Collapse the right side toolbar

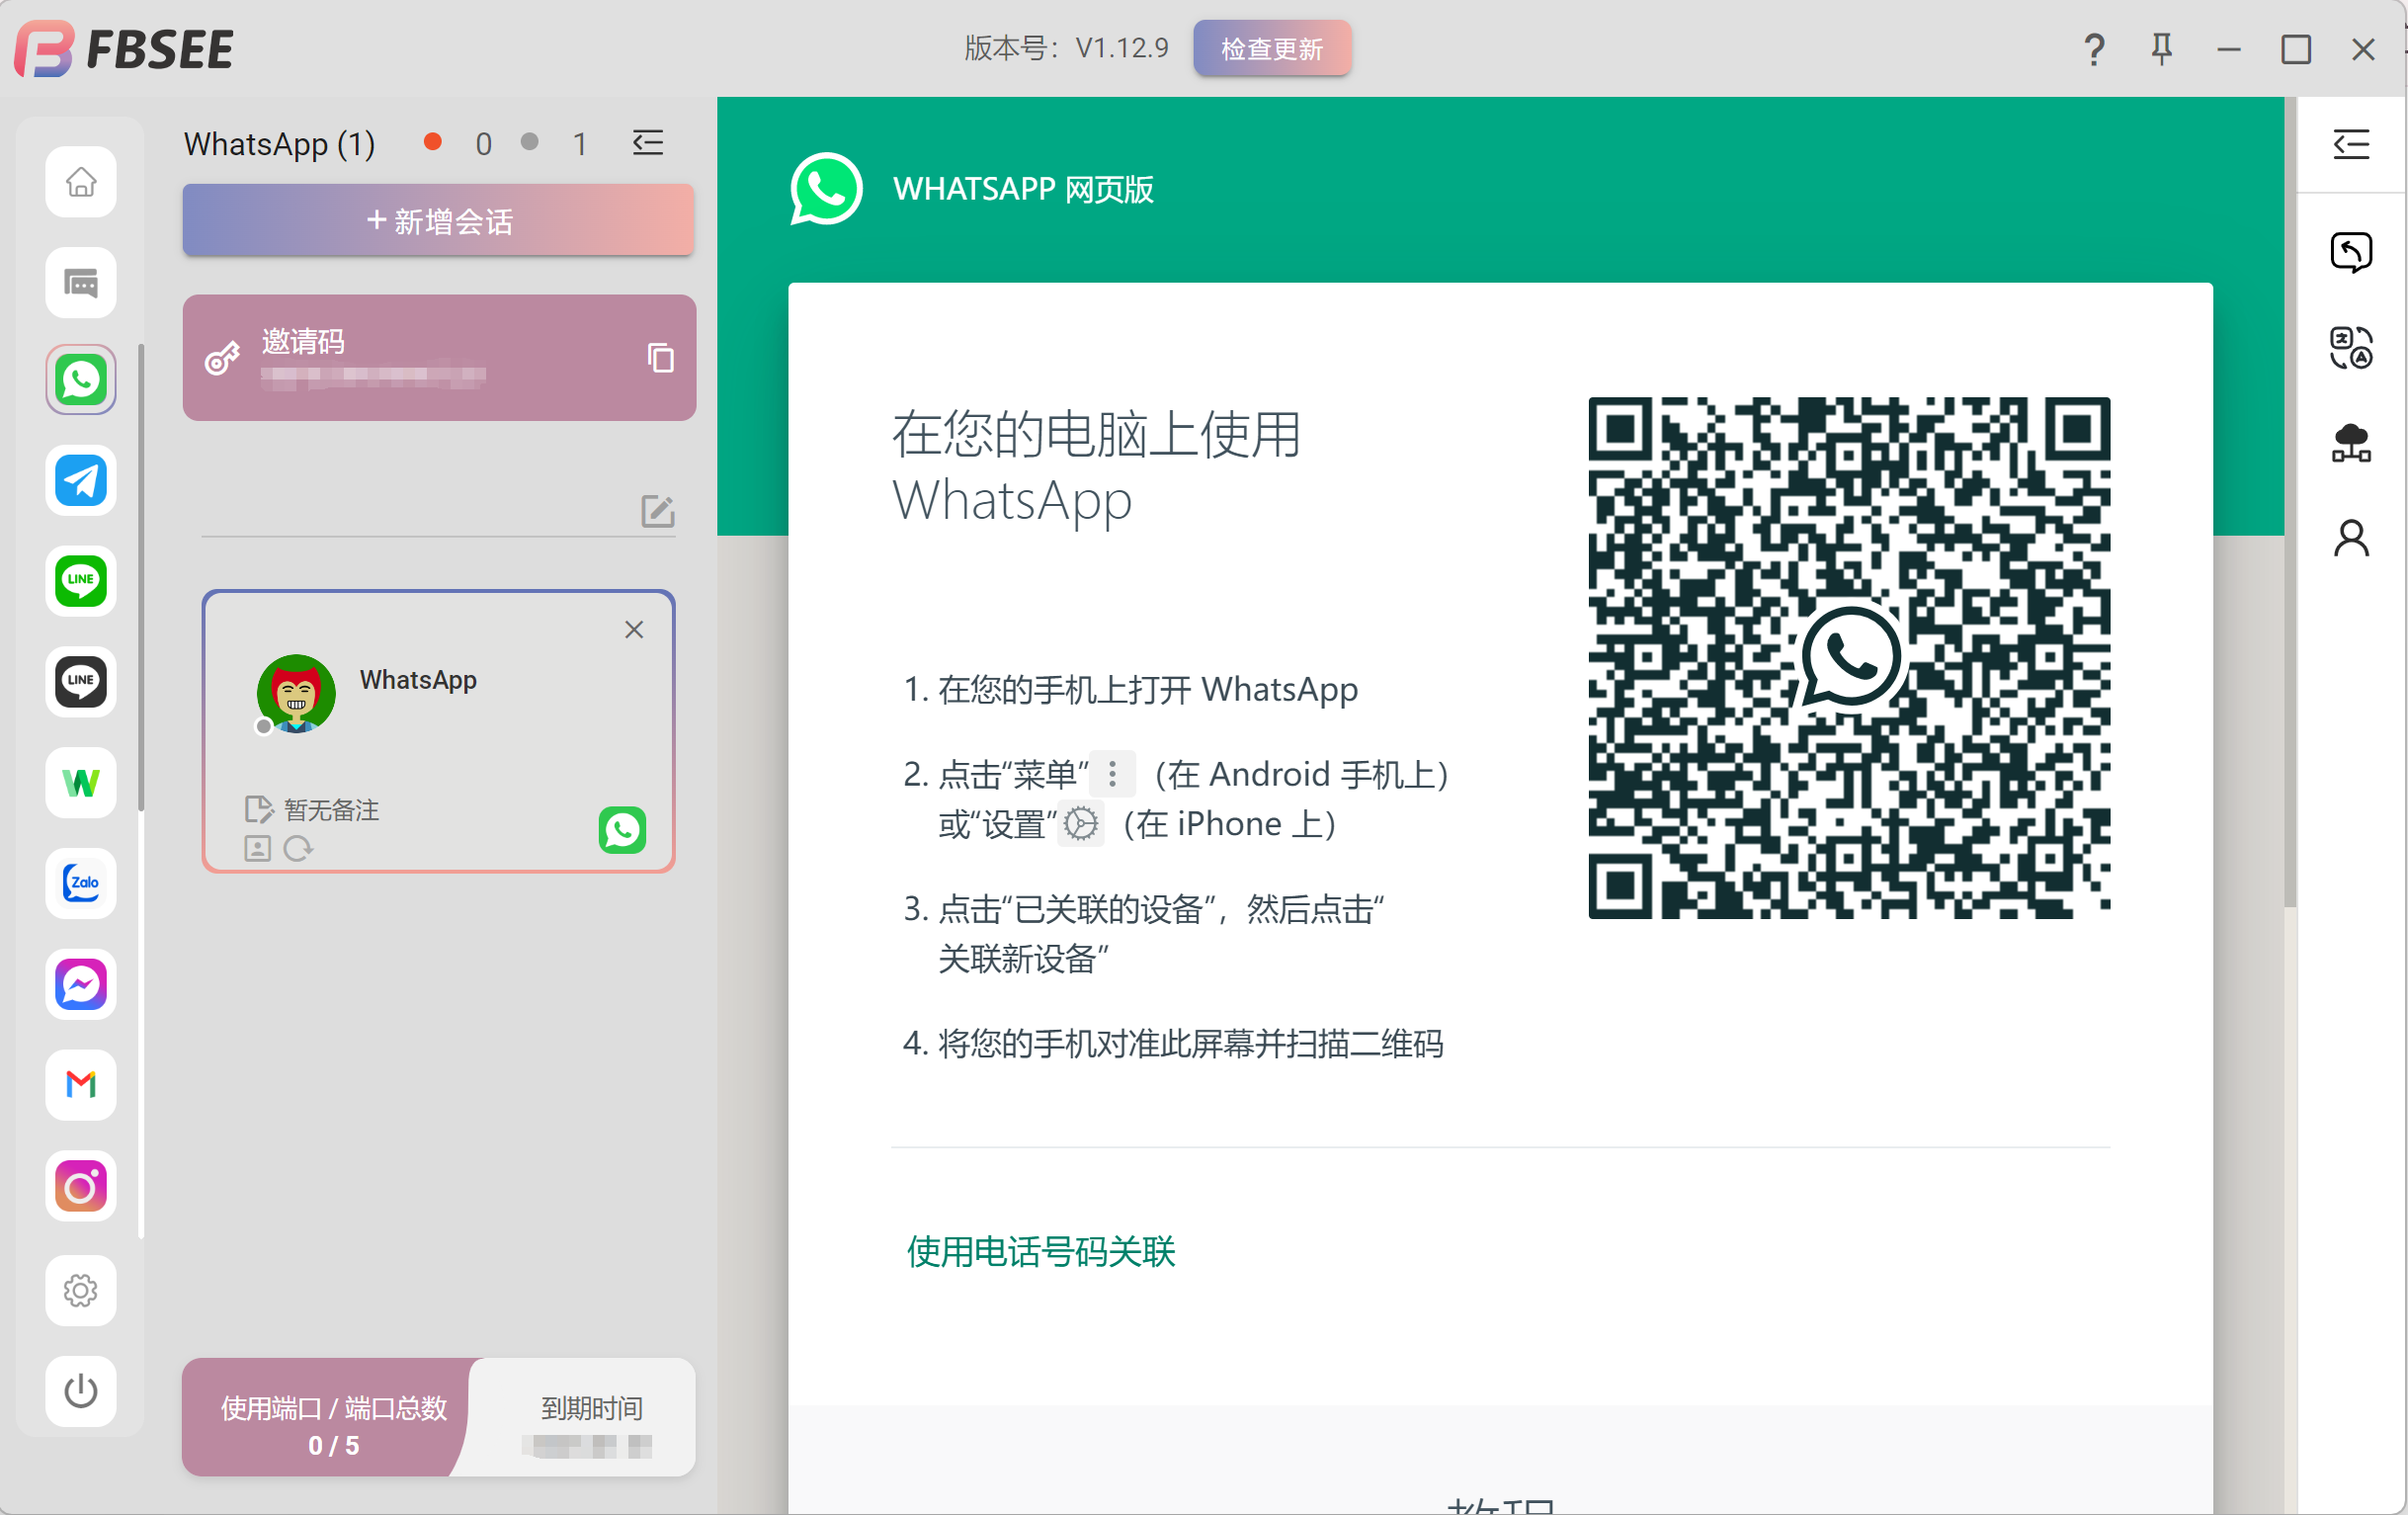coord(2351,144)
